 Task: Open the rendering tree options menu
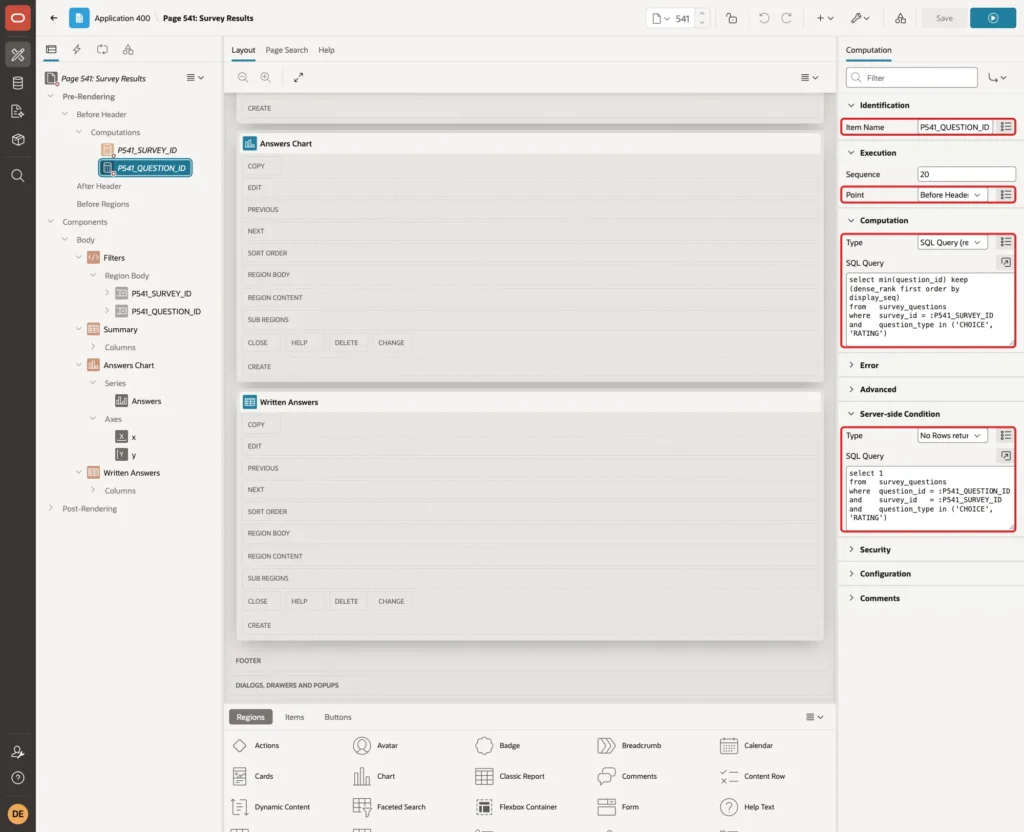195,78
